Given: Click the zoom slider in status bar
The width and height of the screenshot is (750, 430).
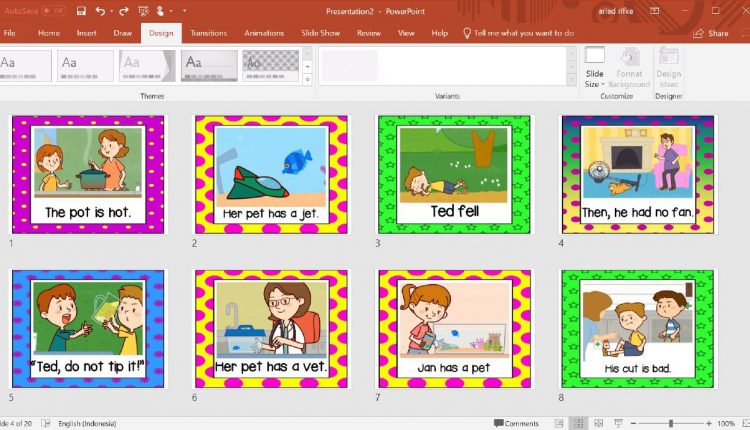Looking at the screenshot, I should click(671, 423).
